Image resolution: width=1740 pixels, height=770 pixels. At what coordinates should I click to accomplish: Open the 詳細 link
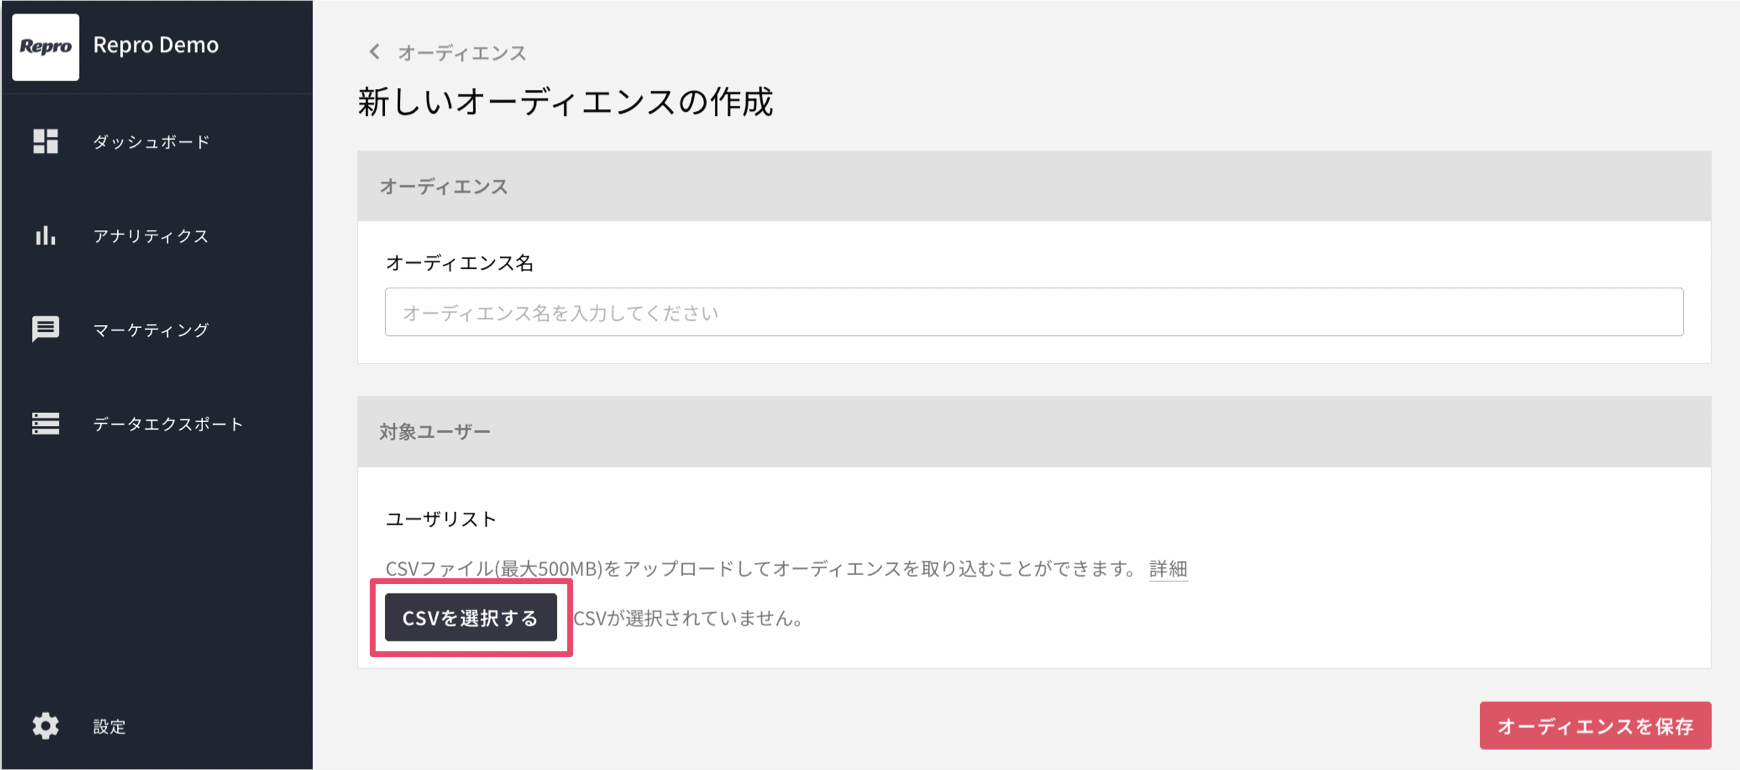[1168, 569]
